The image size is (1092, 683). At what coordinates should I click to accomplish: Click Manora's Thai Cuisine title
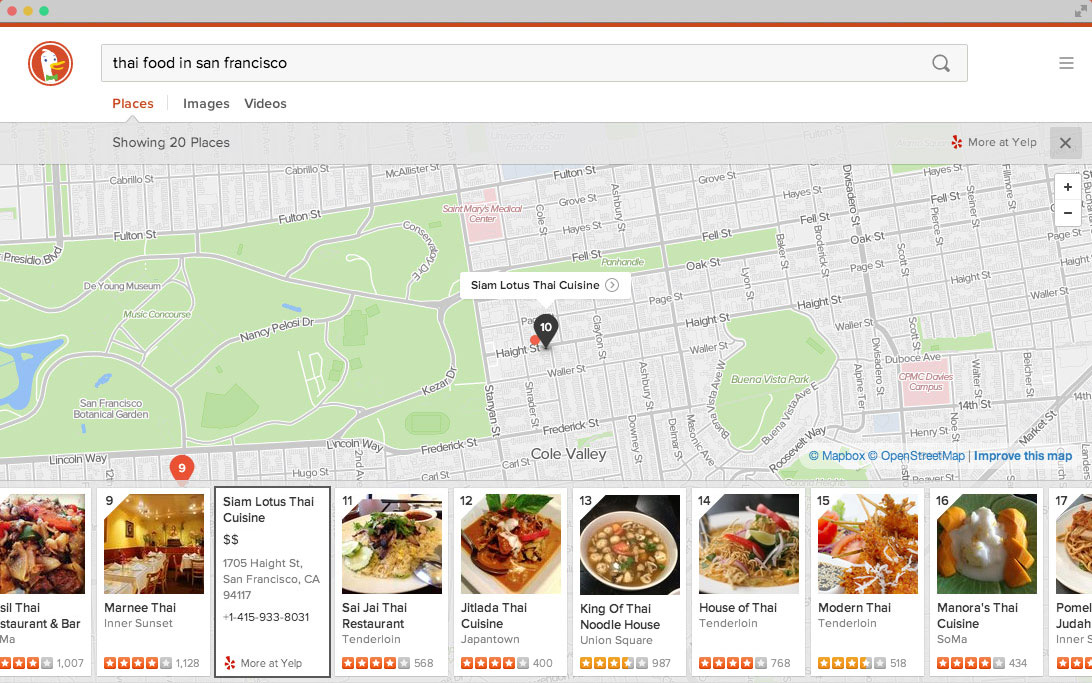coord(978,615)
